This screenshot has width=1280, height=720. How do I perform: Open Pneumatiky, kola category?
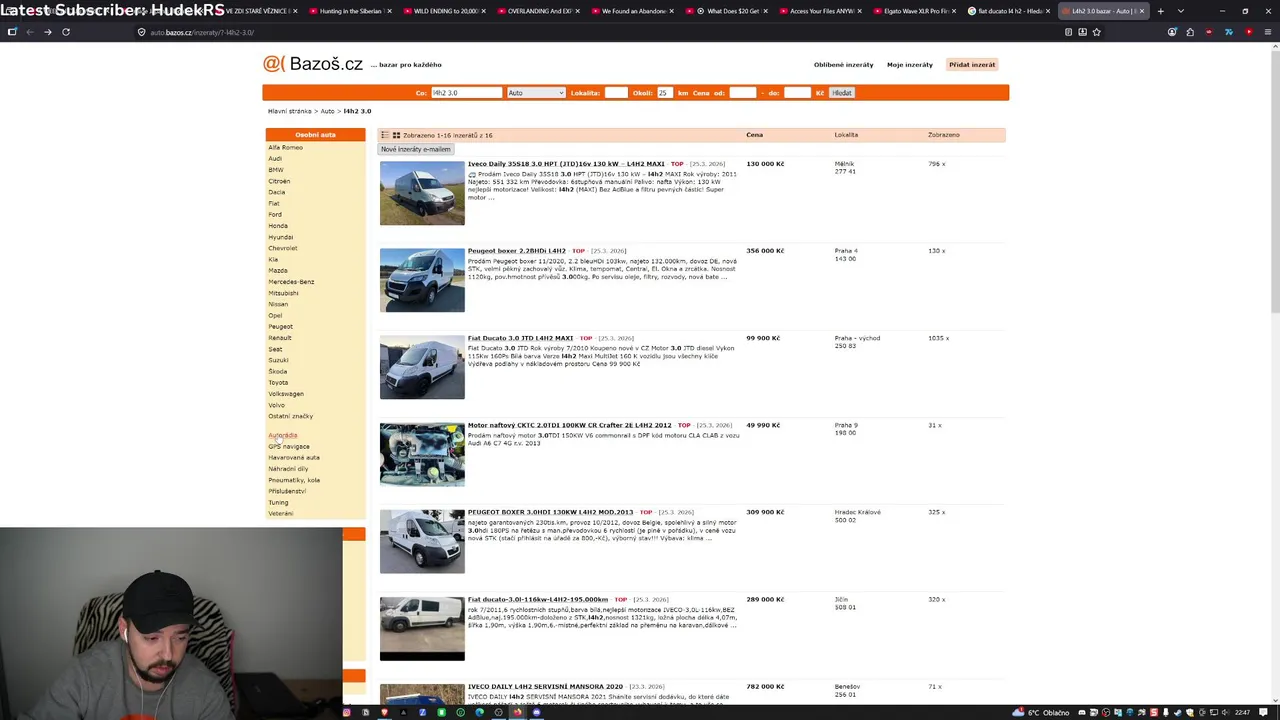294,480
